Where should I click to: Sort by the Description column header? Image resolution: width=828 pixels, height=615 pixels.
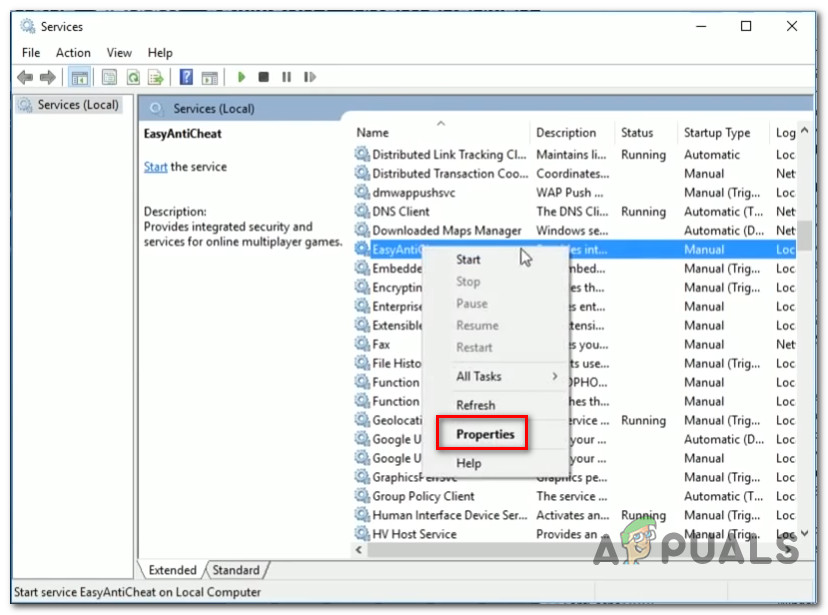pos(572,133)
